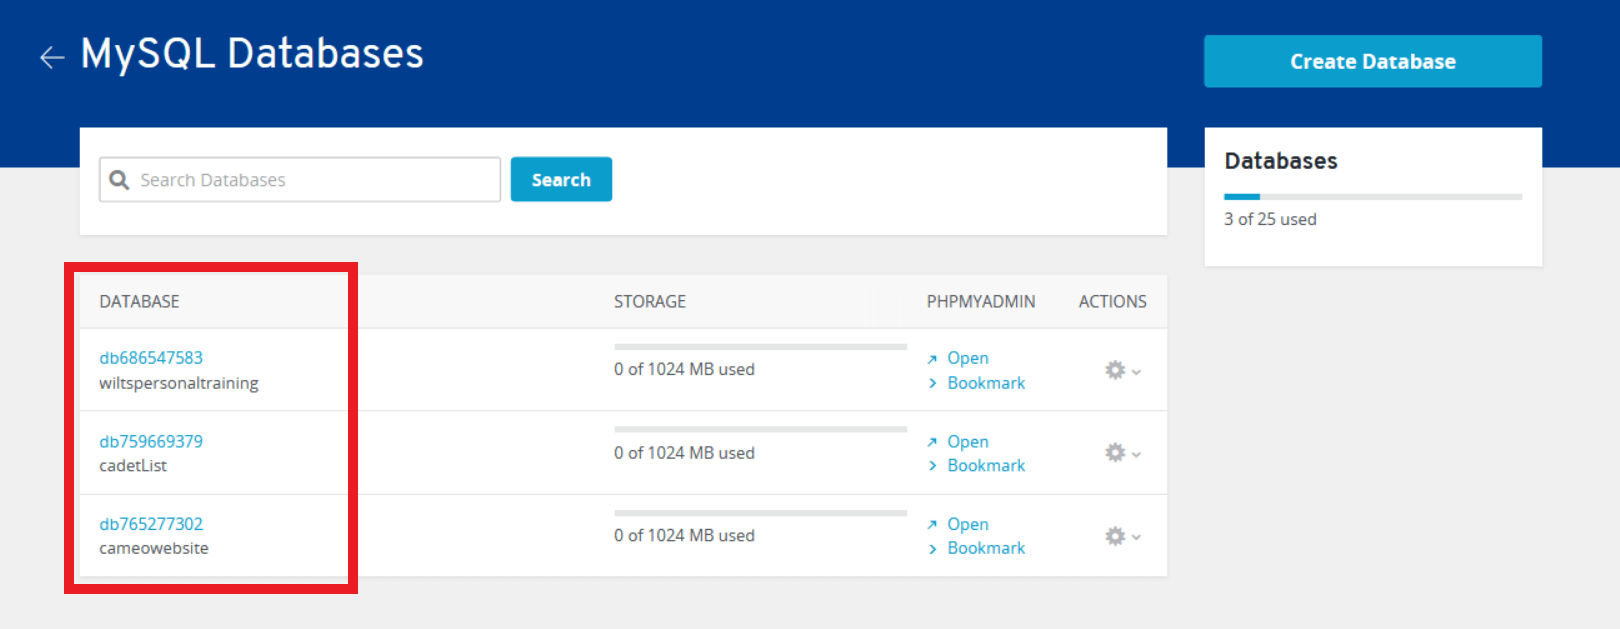Click the Databases heading in the side card
The height and width of the screenshot is (629, 1620).
point(1281,161)
